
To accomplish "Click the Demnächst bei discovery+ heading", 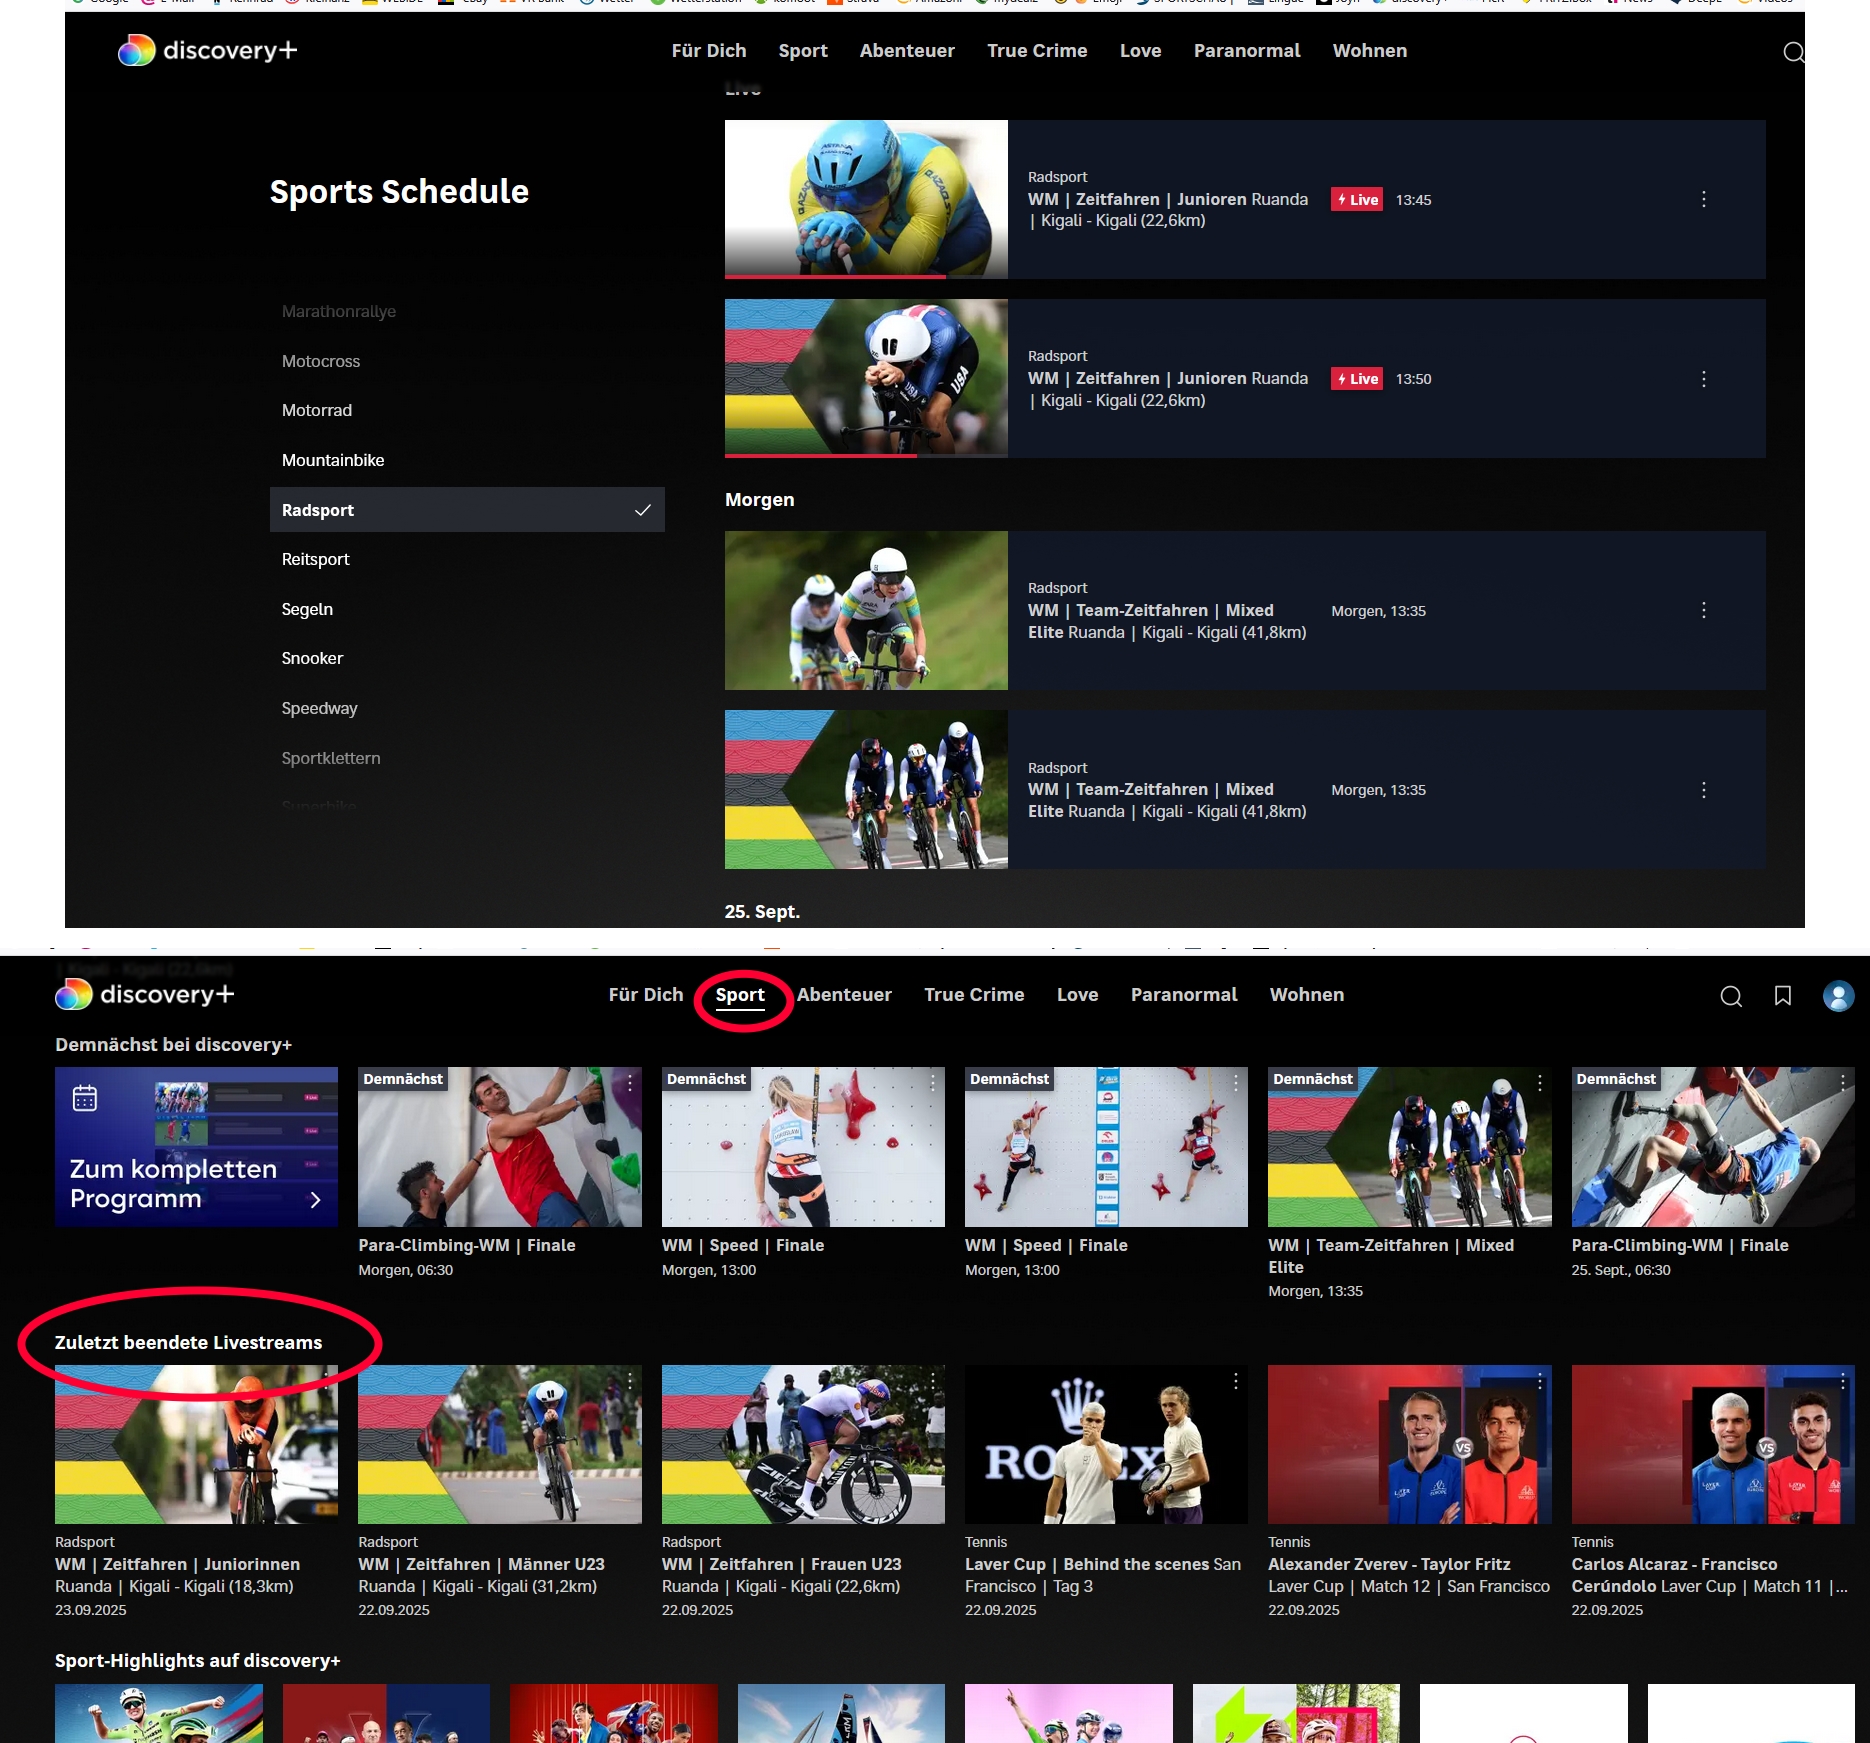I will pos(173,1044).
